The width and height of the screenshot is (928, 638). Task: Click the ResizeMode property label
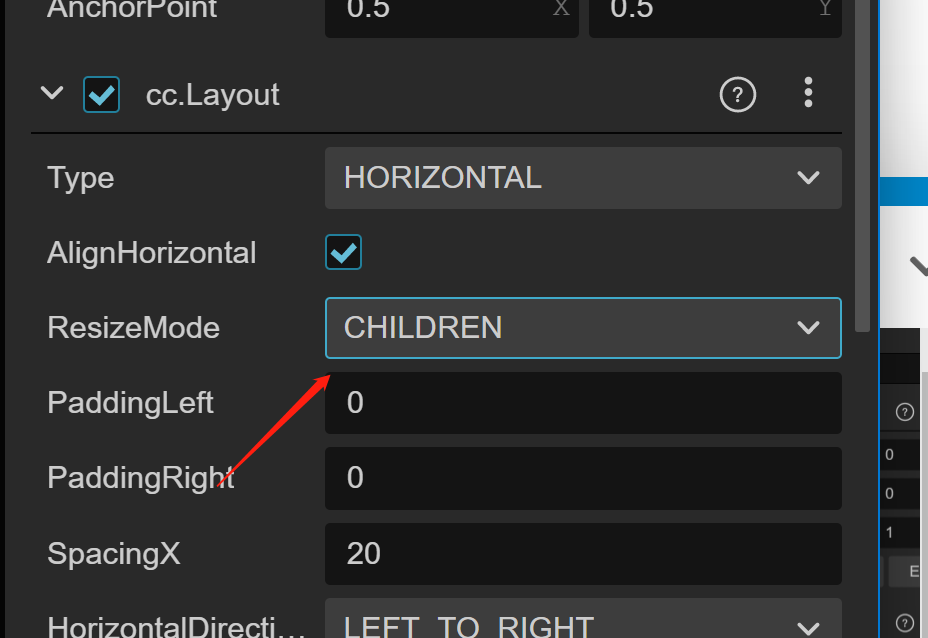(133, 328)
